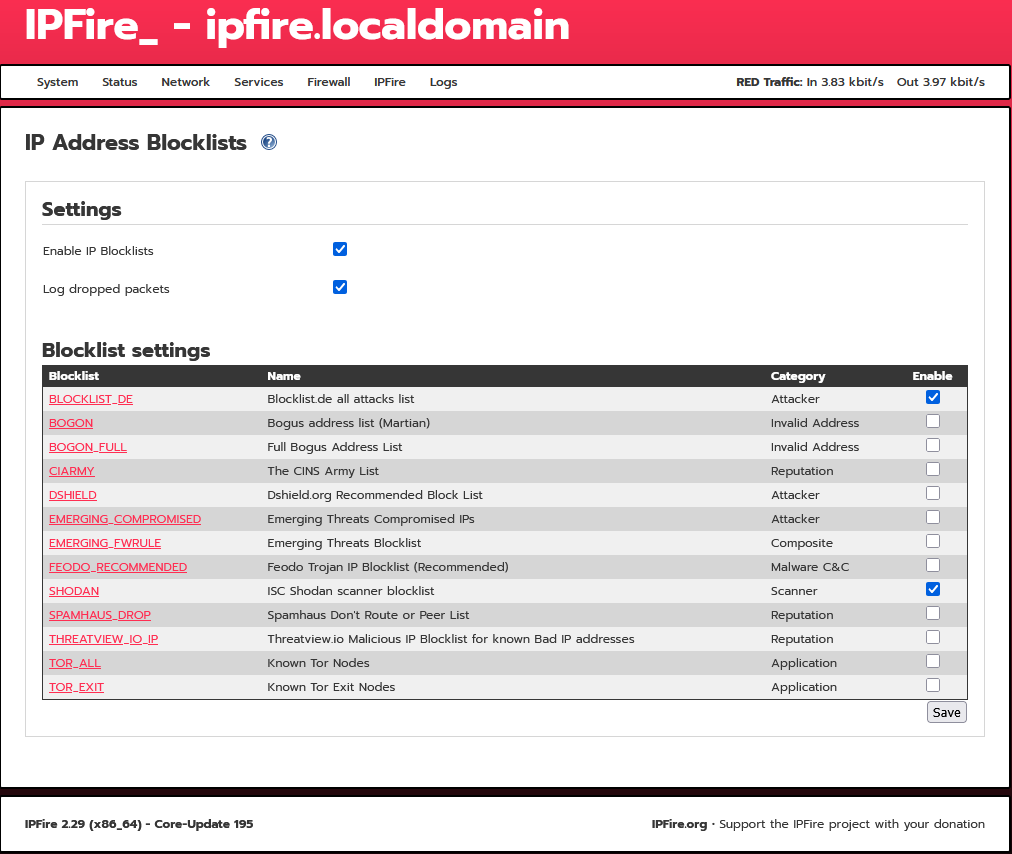Click the 'Blocklist.de all attacks list' name
Screen dimensions: 1012x854
pos(341,399)
